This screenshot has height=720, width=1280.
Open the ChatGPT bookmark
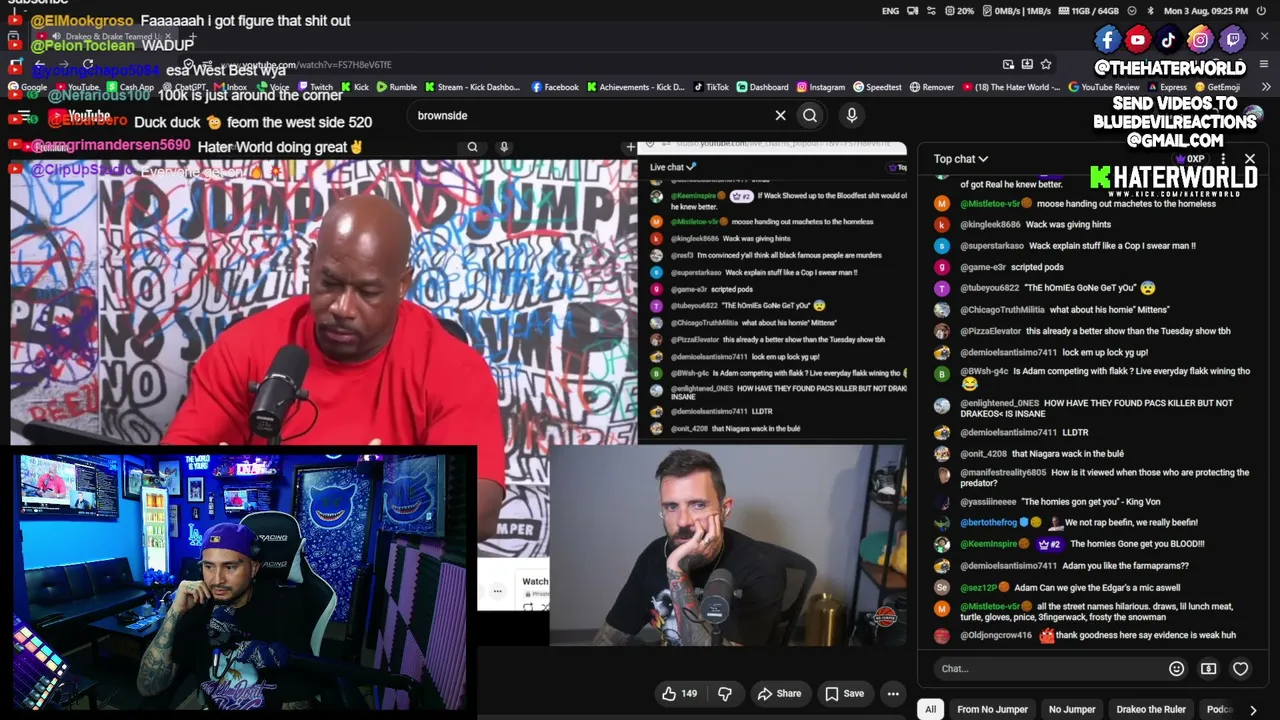[x=182, y=87]
